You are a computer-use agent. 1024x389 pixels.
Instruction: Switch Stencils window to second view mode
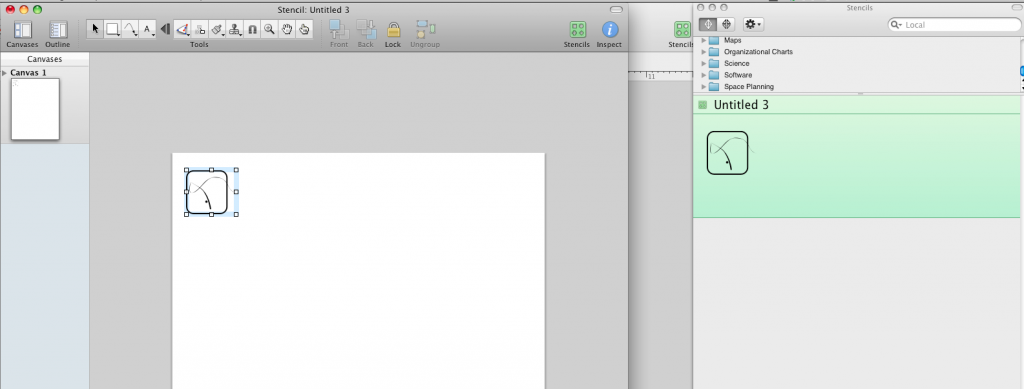pyautogui.click(x=726, y=24)
